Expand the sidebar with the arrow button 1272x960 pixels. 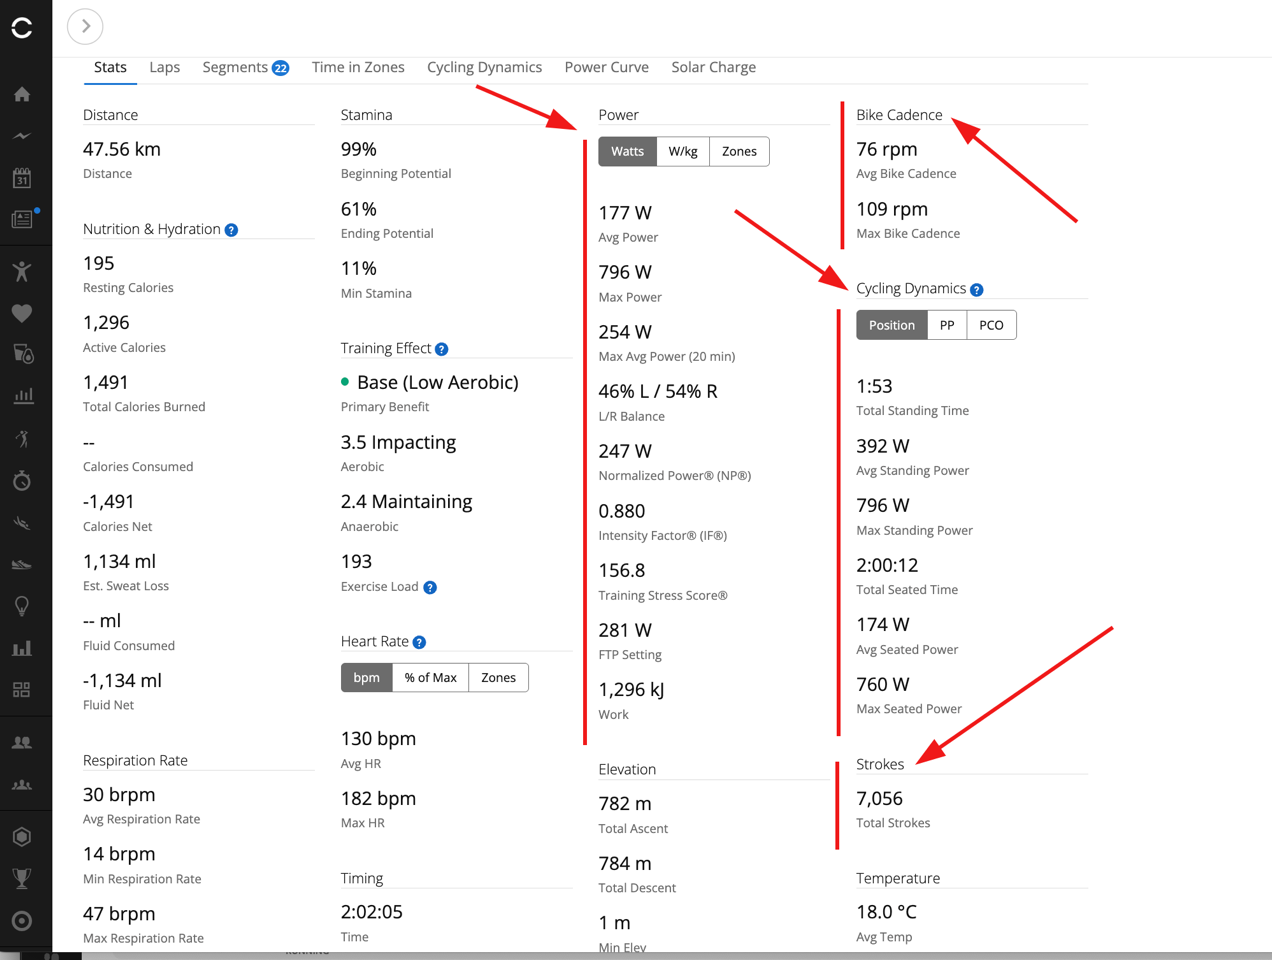pyautogui.click(x=86, y=26)
